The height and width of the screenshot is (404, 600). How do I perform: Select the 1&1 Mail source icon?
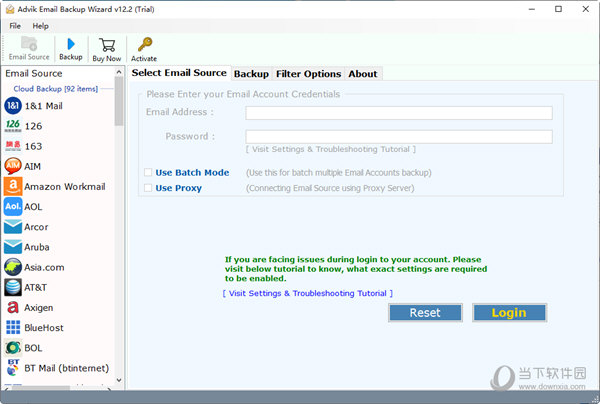[13, 106]
